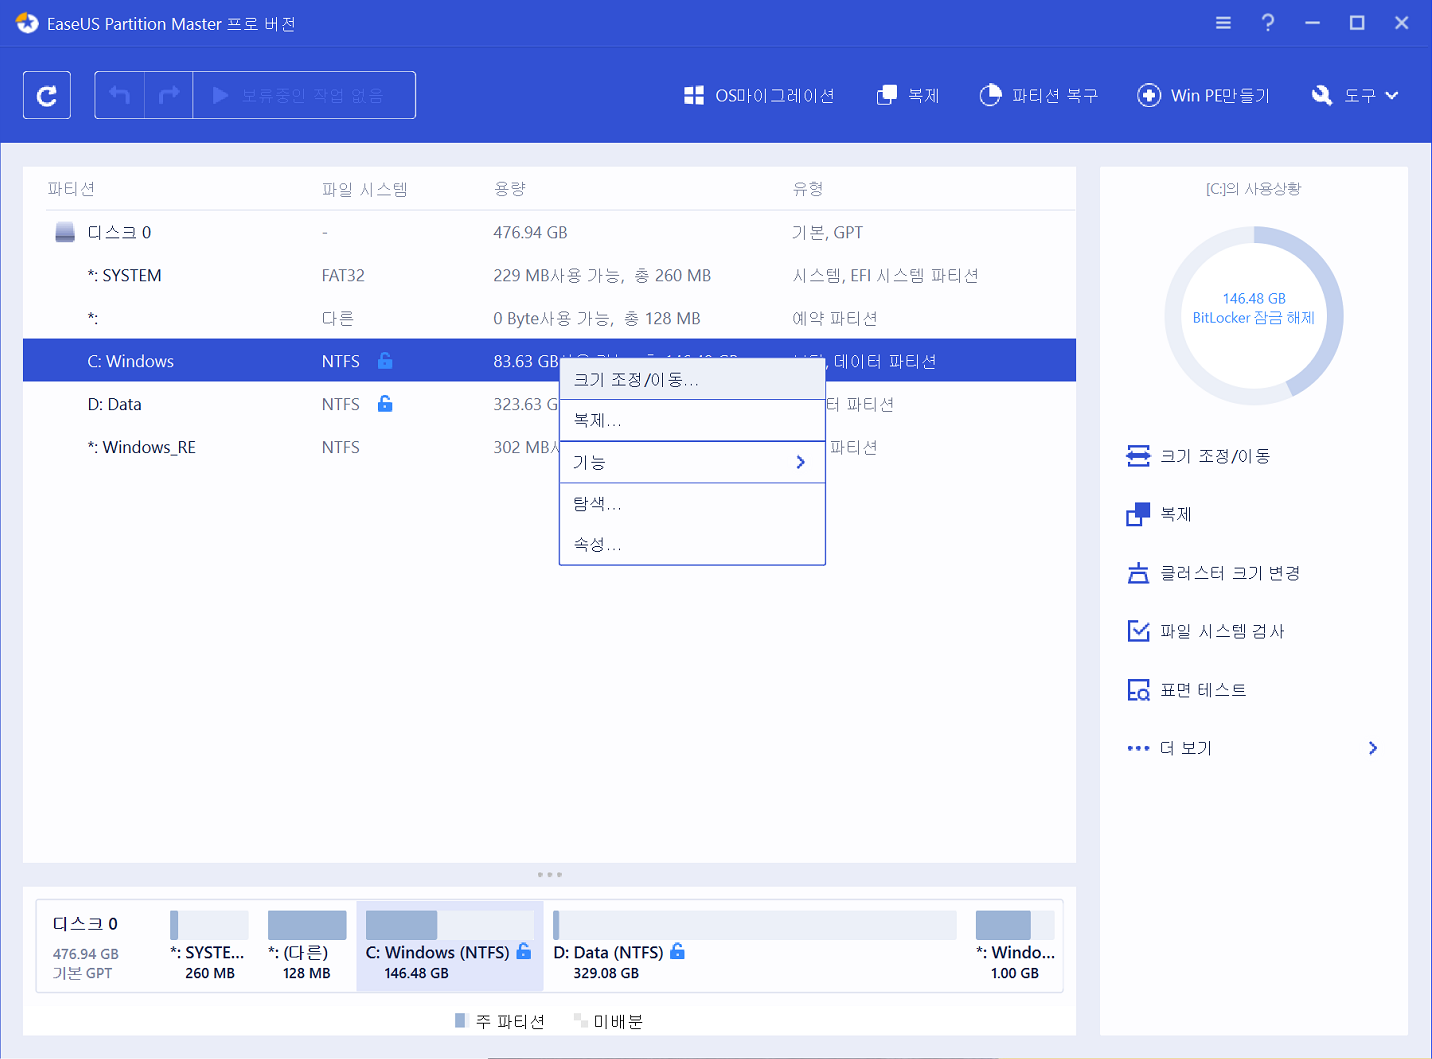Click the BitLocker 잠금 해제 link
Image resolution: width=1432 pixels, height=1059 pixels.
[x=1253, y=318]
